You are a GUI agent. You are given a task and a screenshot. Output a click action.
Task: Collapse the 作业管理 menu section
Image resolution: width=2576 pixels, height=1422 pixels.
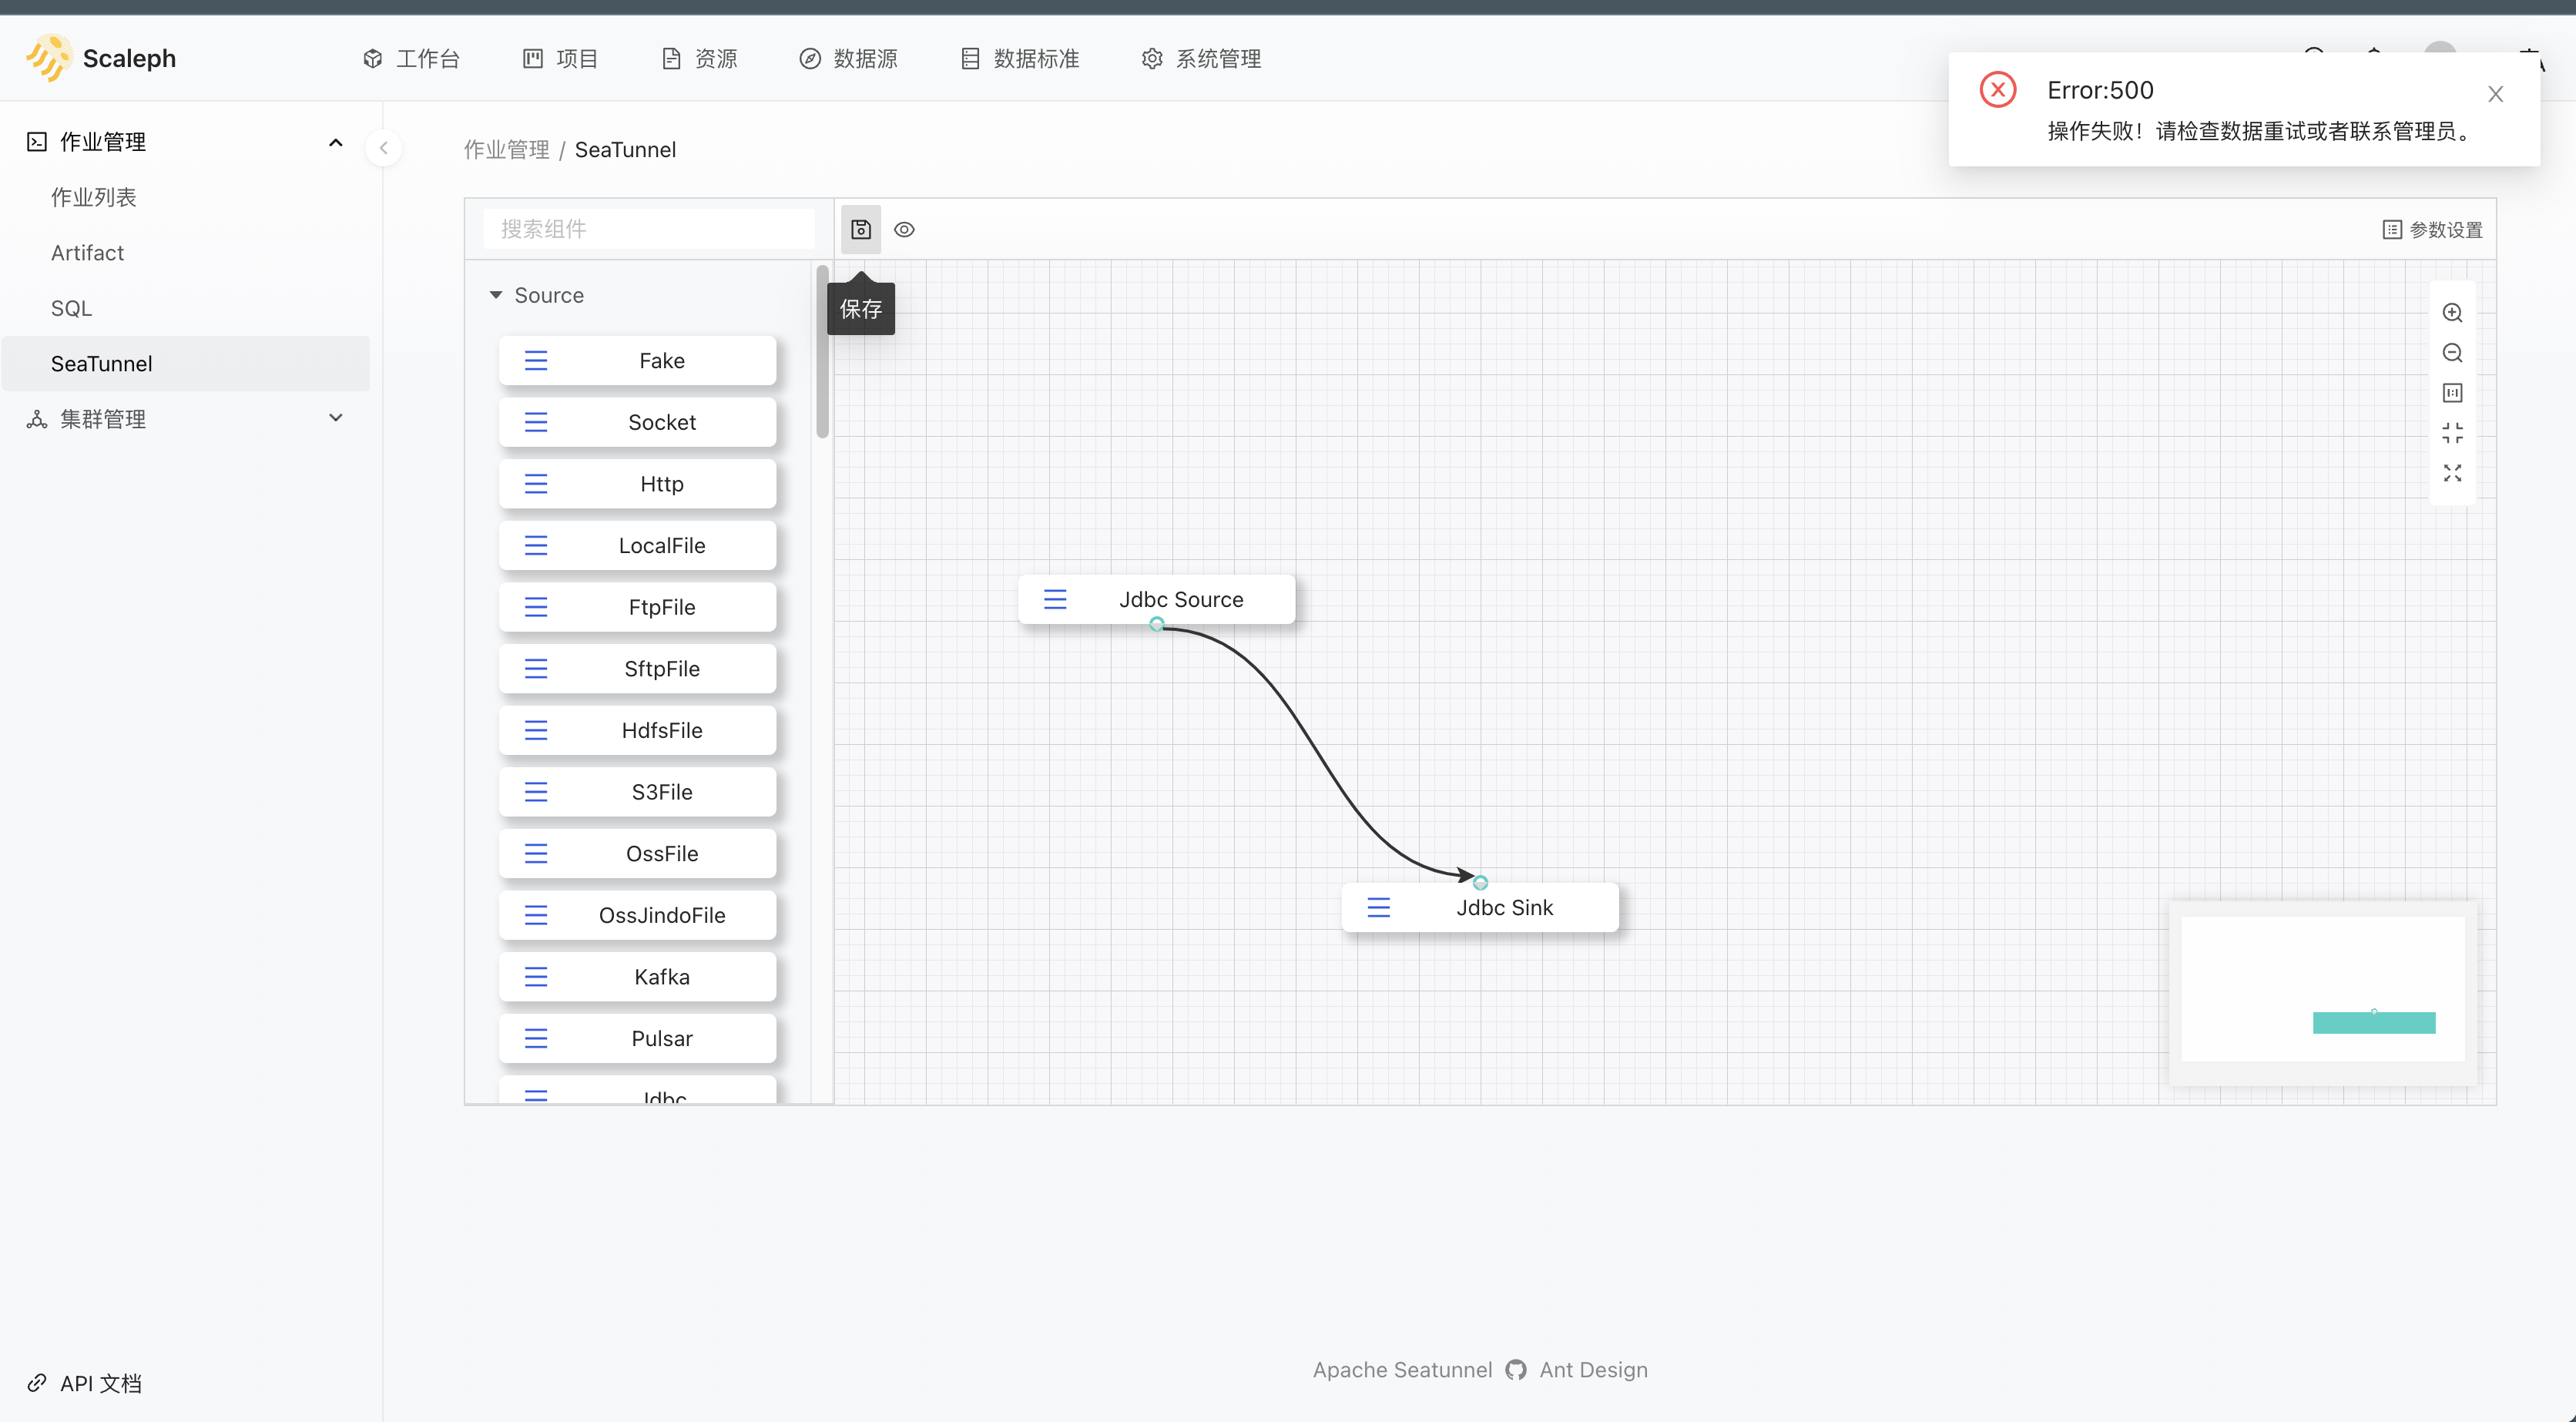click(x=336, y=142)
